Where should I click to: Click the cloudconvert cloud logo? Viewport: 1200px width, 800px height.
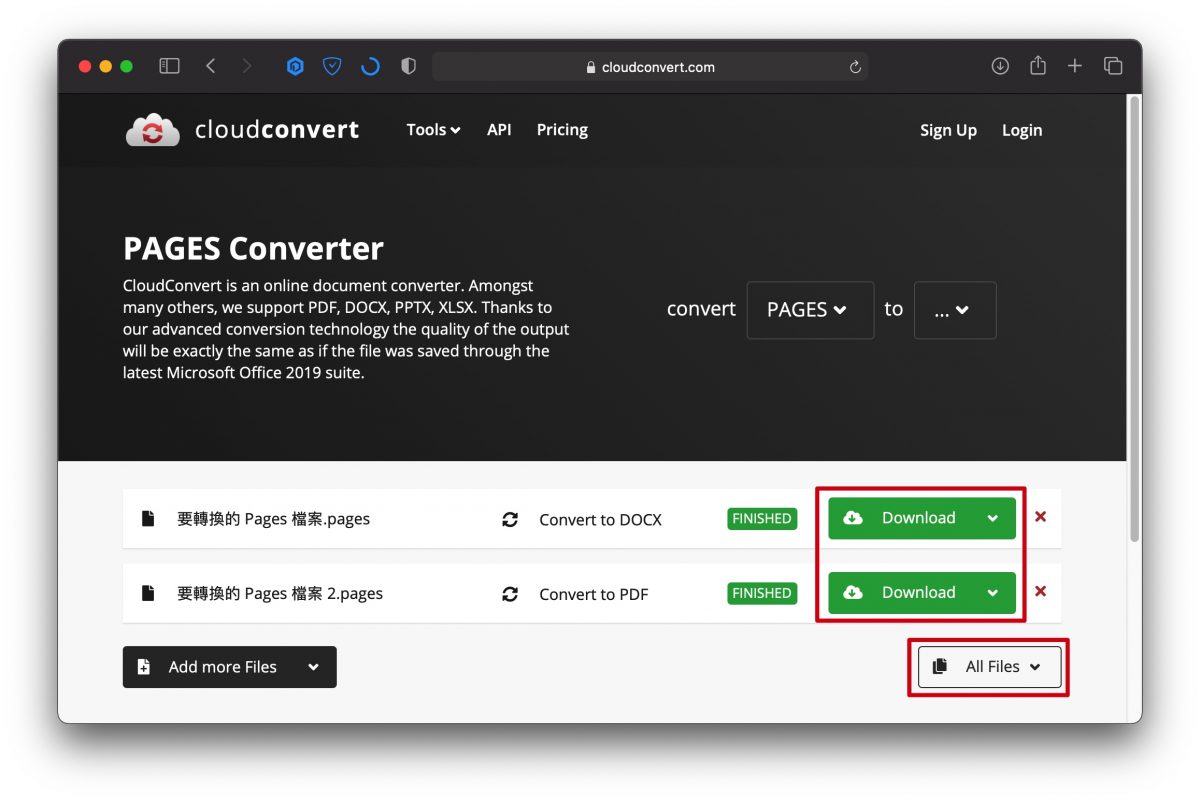click(x=152, y=130)
